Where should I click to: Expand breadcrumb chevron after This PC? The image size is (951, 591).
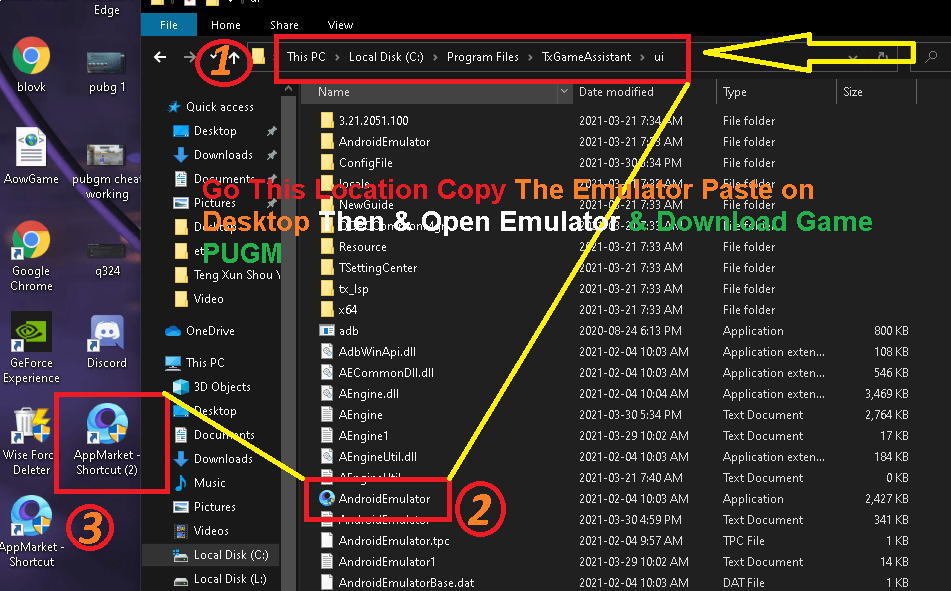click(337, 57)
